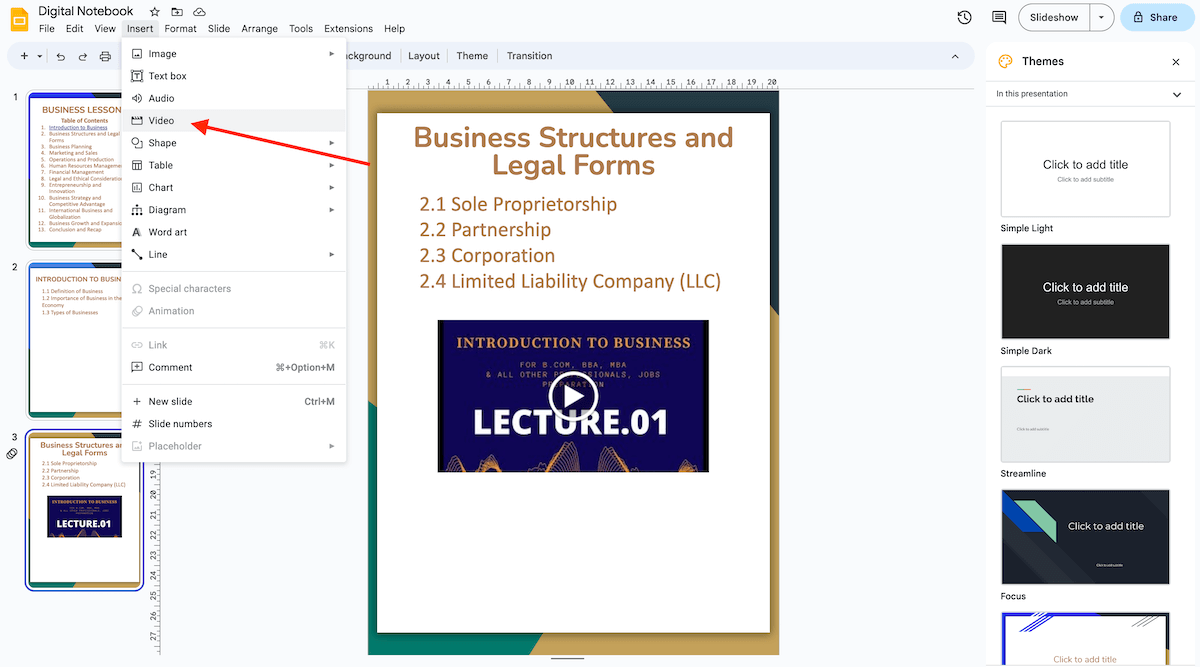Click '2.2 Partnership' text on slide
This screenshot has height=667, width=1200.
click(x=485, y=230)
